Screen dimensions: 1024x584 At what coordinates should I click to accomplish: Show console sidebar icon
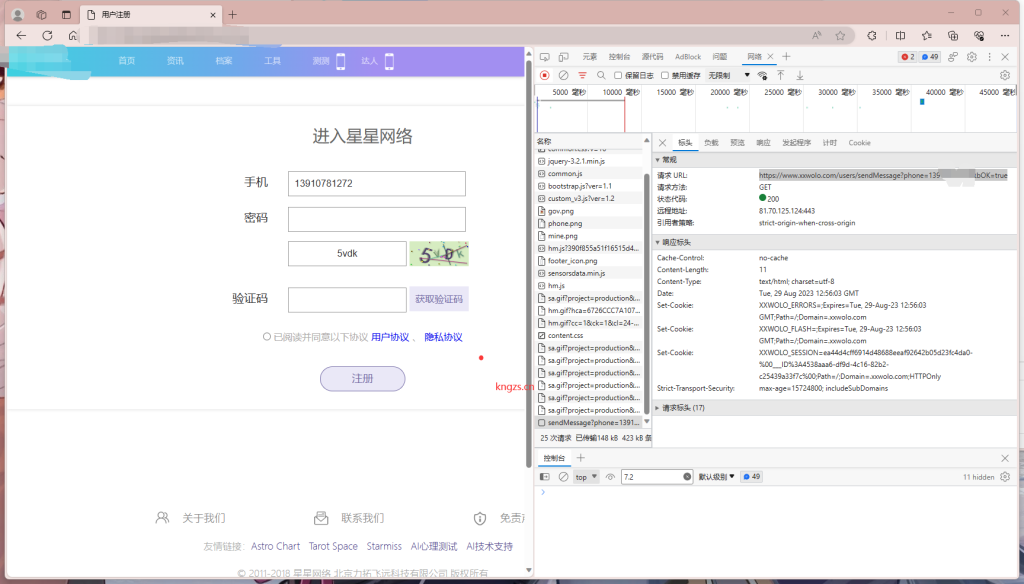[x=545, y=477]
